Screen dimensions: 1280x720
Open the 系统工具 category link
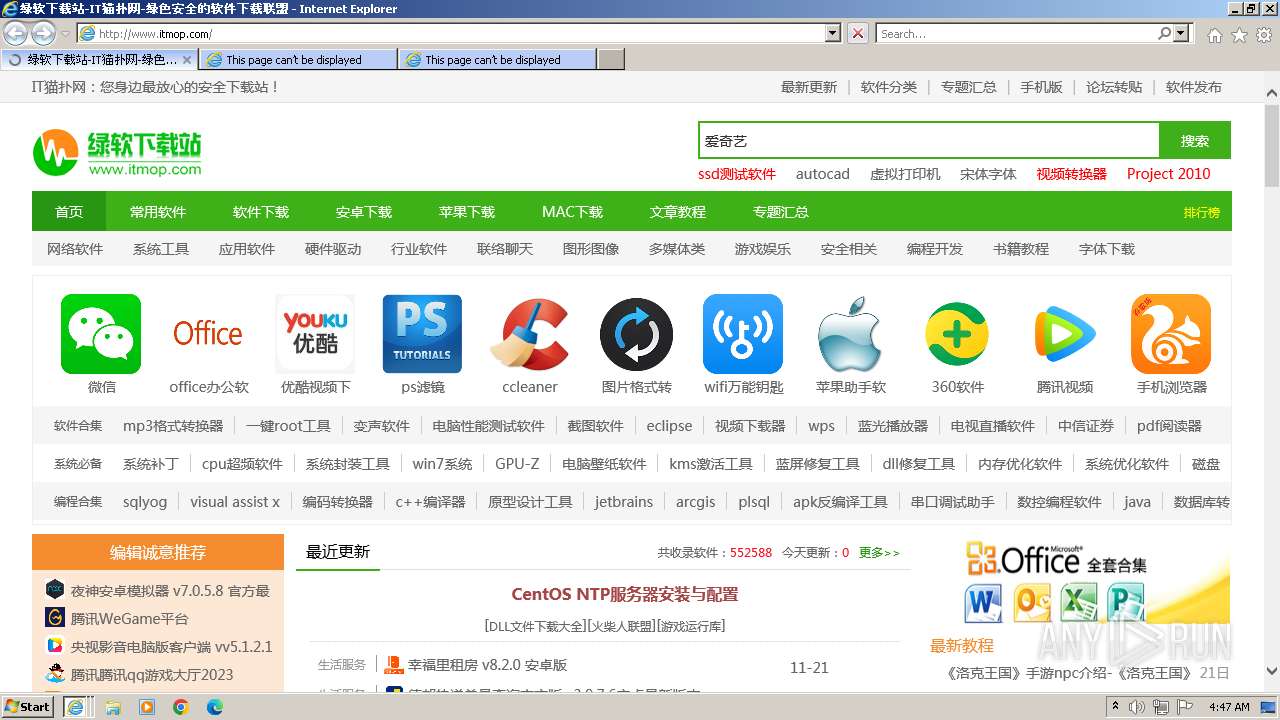click(x=161, y=249)
